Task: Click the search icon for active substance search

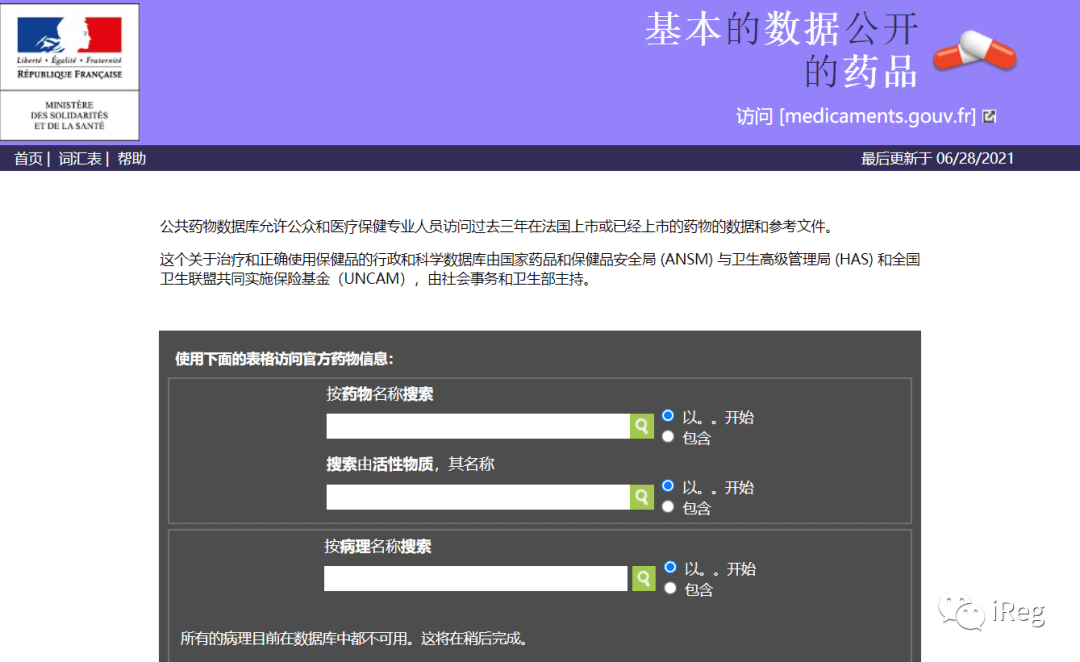Action: [641, 497]
